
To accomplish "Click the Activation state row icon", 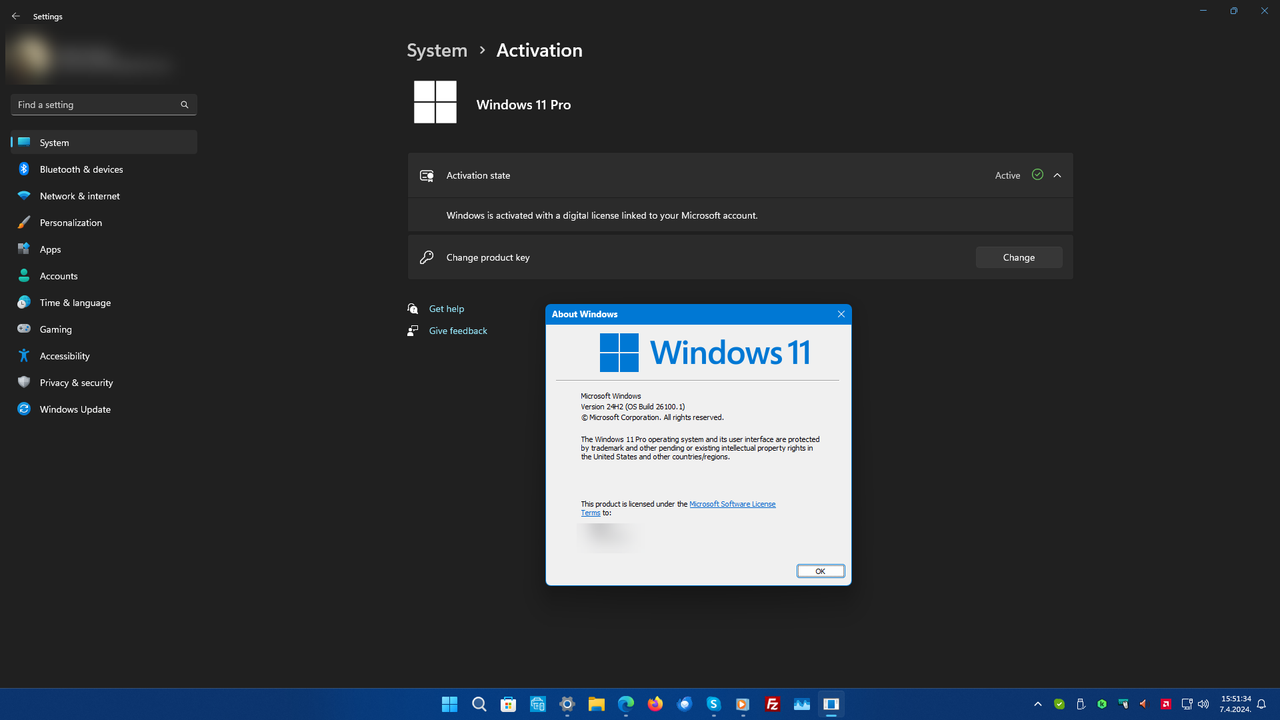I will pyautogui.click(x=427, y=175).
